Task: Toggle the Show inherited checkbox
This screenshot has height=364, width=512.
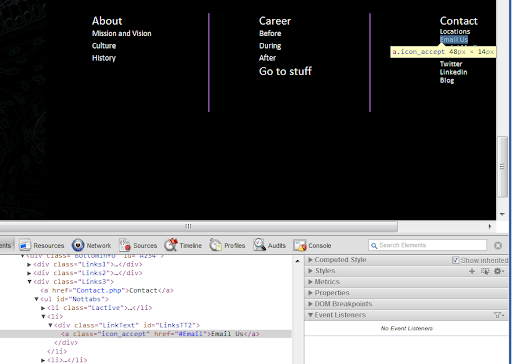Action: pyautogui.click(x=455, y=260)
